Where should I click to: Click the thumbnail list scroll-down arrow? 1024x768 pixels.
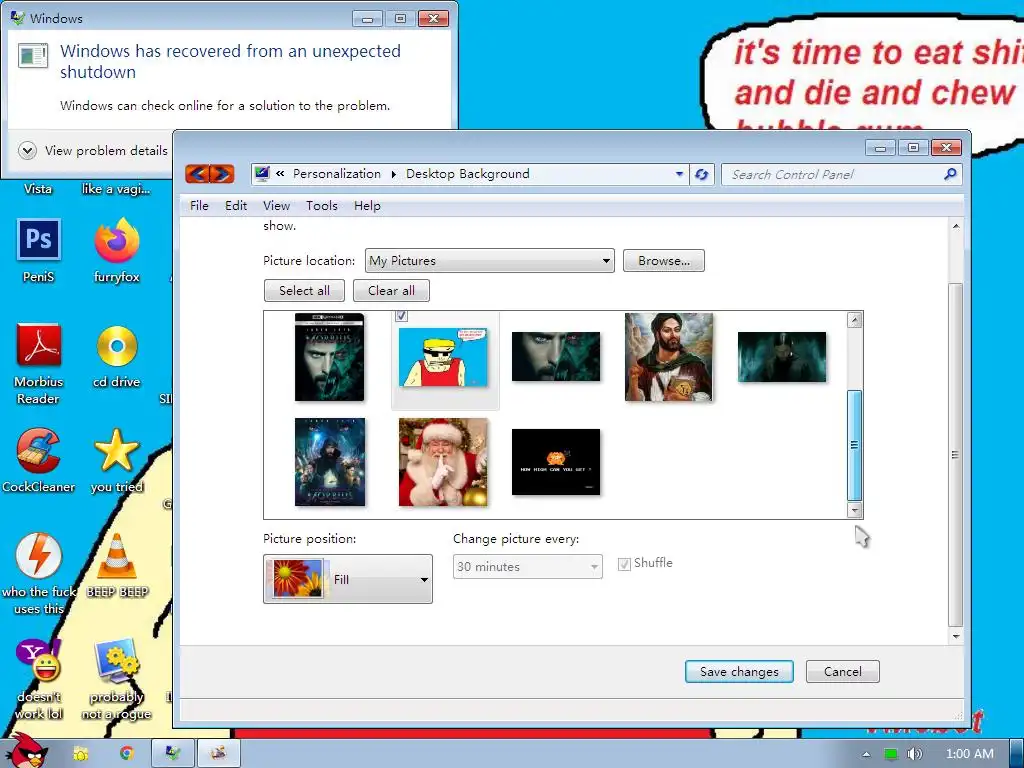point(854,511)
